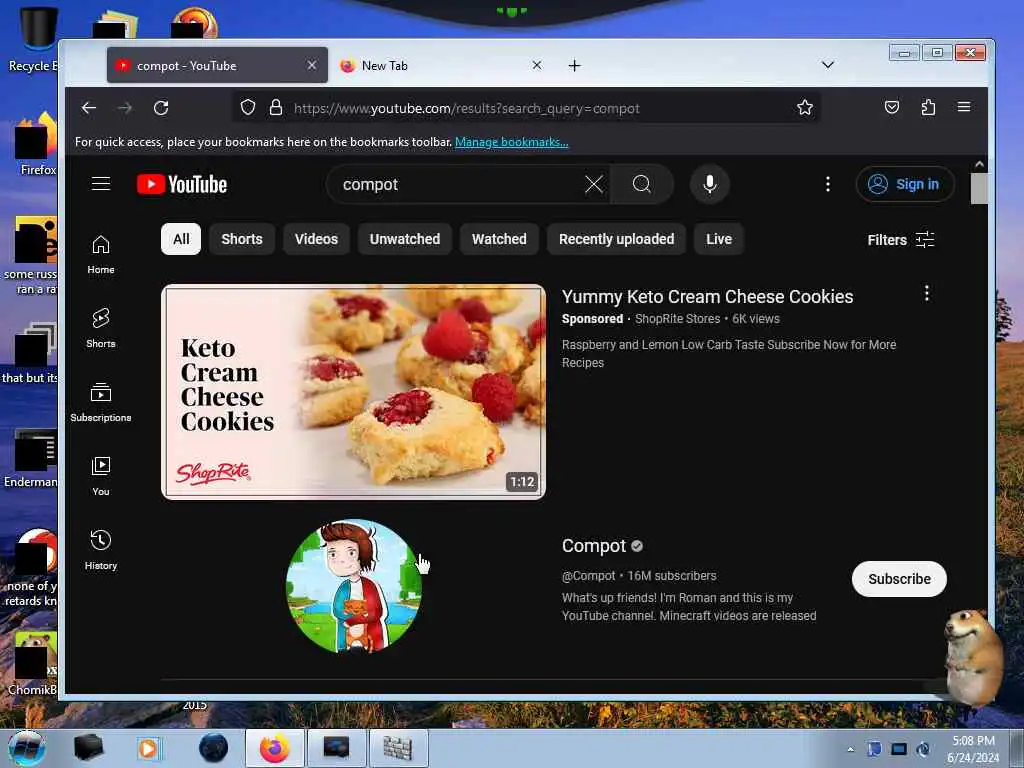Select the Shorts filter chip
This screenshot has height=768, width=1024.
242,239
